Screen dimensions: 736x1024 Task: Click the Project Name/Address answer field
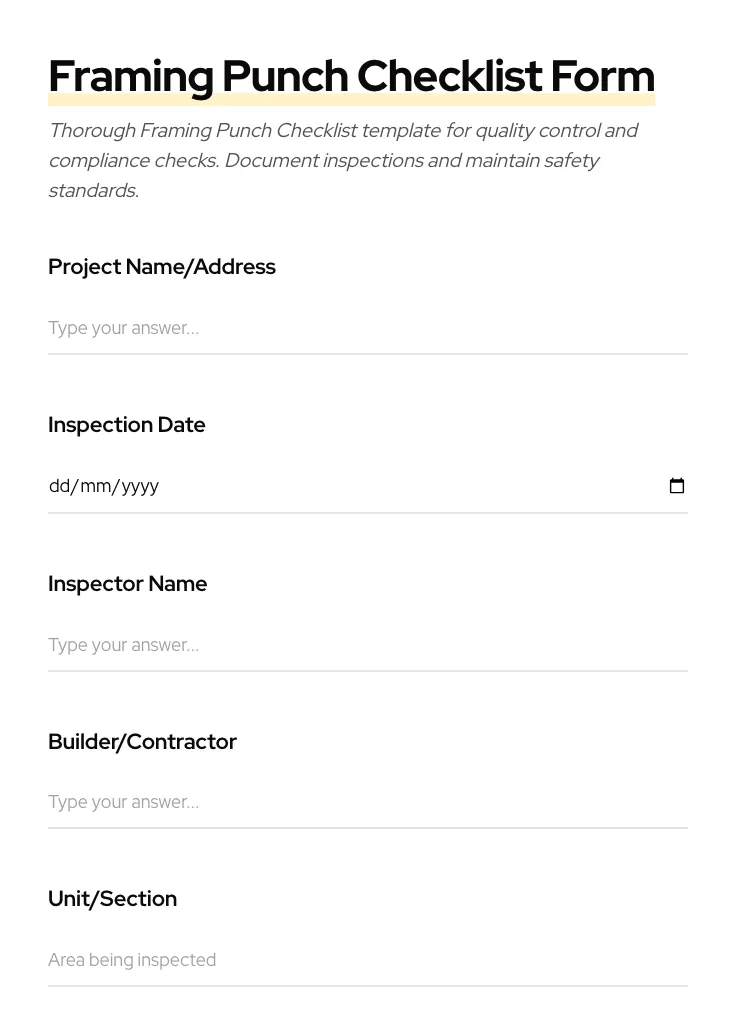coord(367,328)
